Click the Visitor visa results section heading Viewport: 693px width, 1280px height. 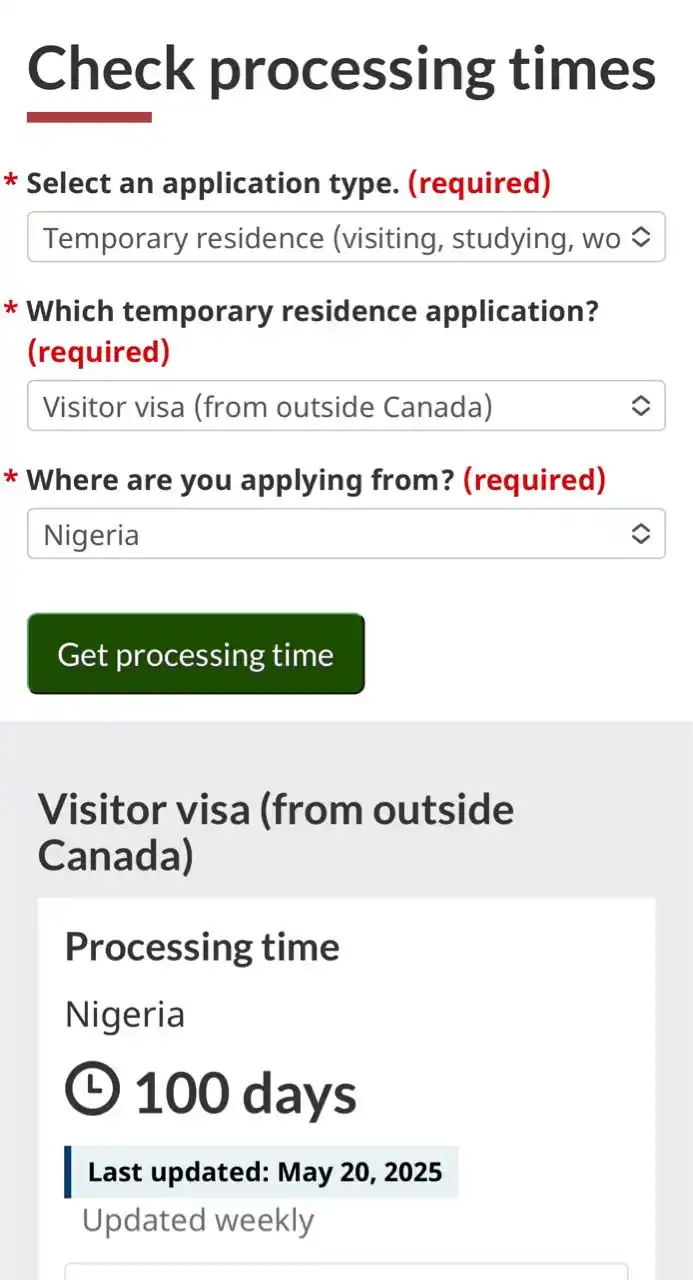[x=276, y=832]
